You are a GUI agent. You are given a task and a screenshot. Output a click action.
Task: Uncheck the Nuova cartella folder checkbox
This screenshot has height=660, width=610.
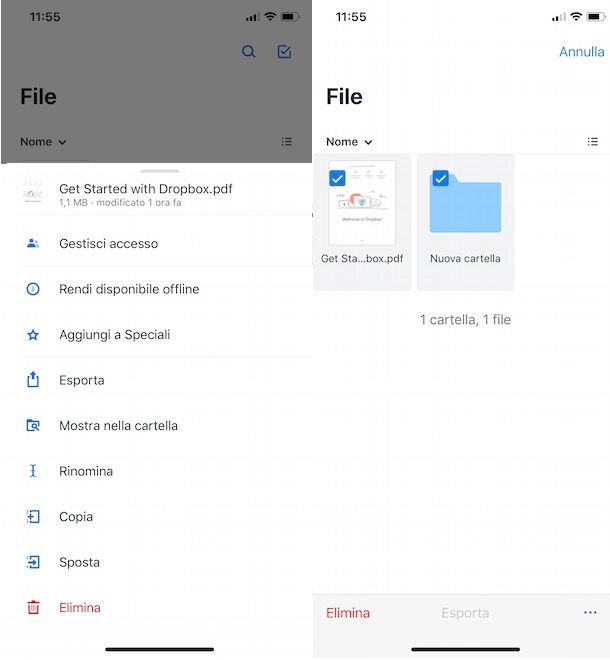click(x=440, y=178)
